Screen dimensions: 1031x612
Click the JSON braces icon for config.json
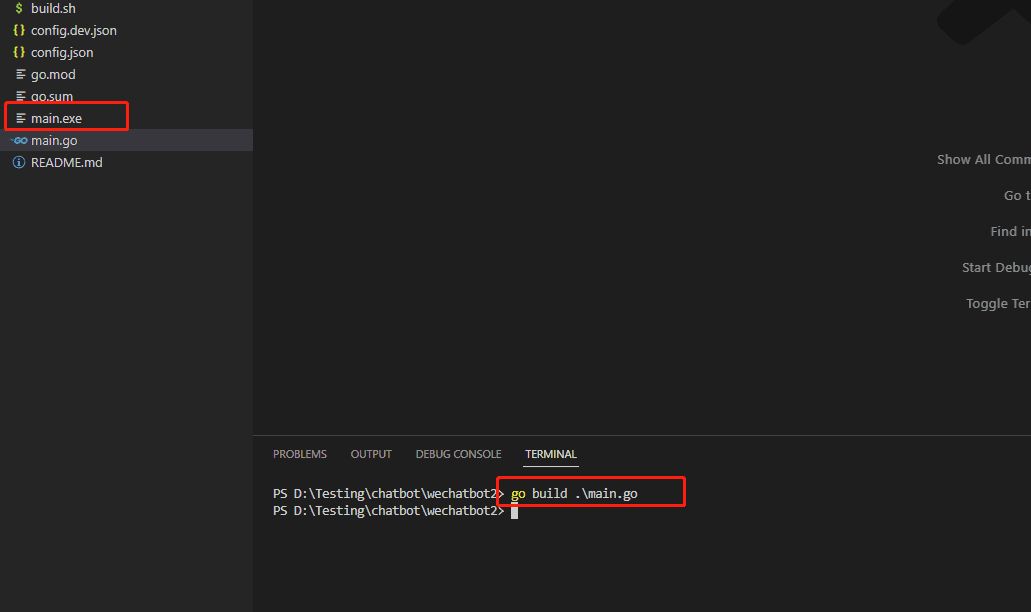pos(19,52)
